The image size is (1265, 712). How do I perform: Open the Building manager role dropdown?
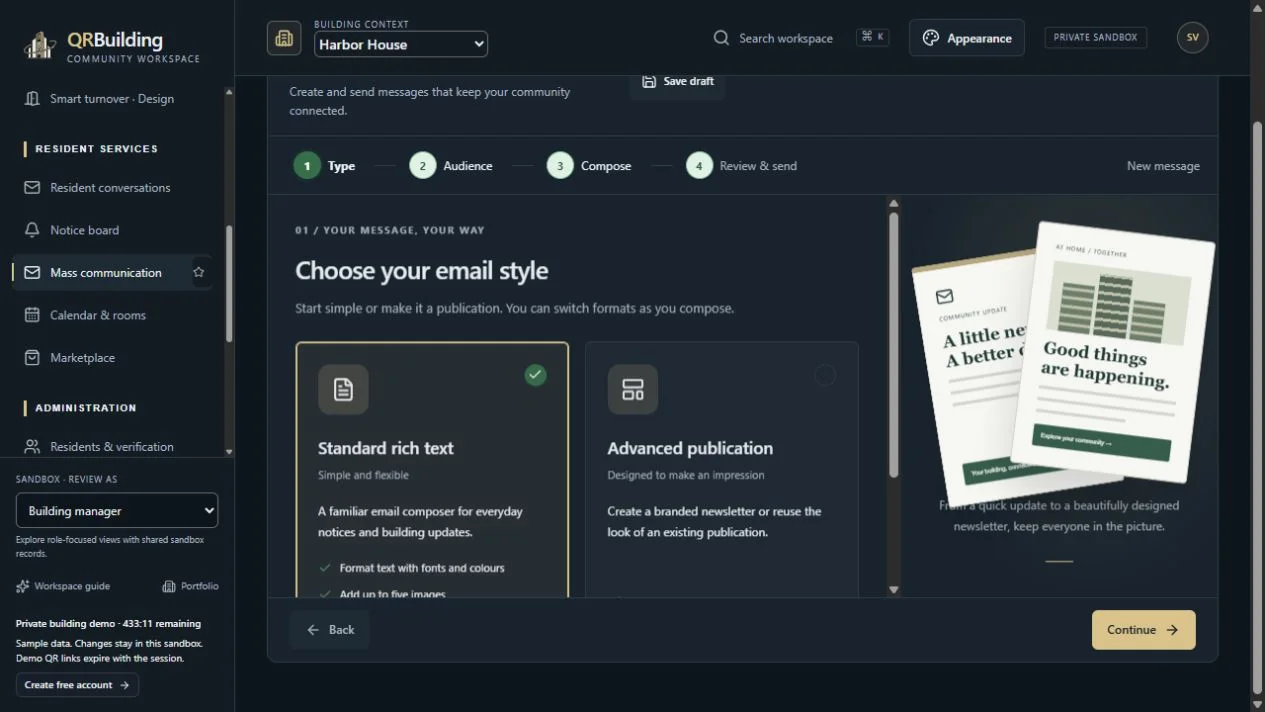[x=117, y=510]
